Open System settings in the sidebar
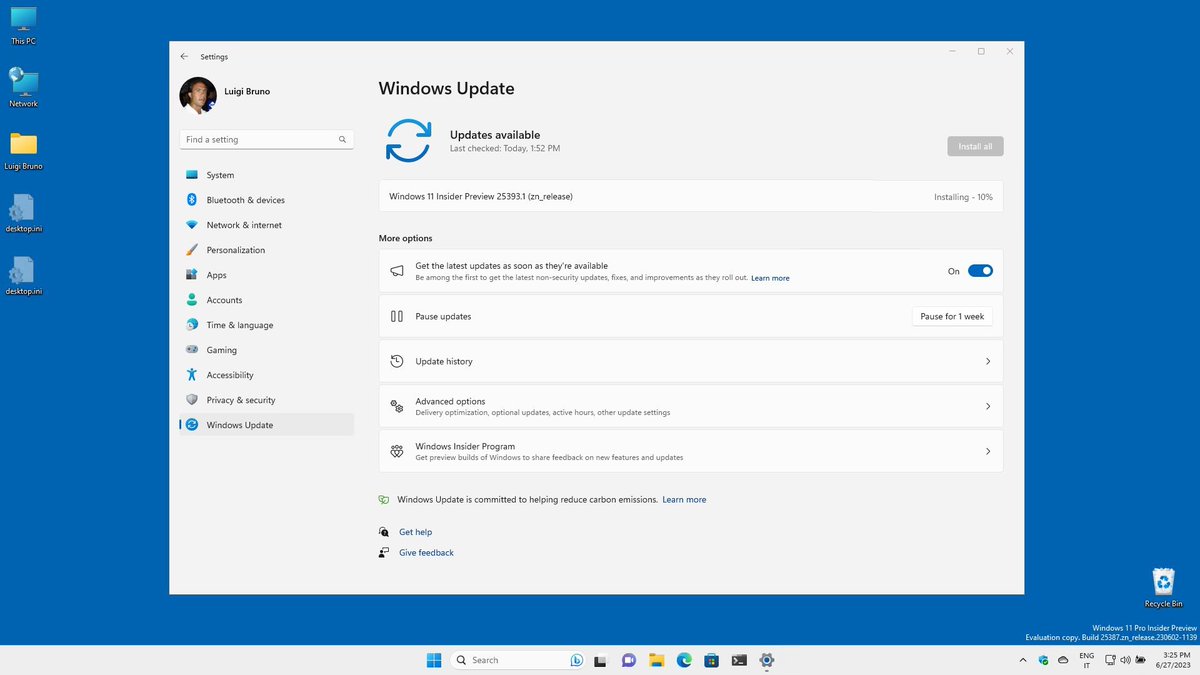This screenshot has width=1200, height=675. pos(266,175)
